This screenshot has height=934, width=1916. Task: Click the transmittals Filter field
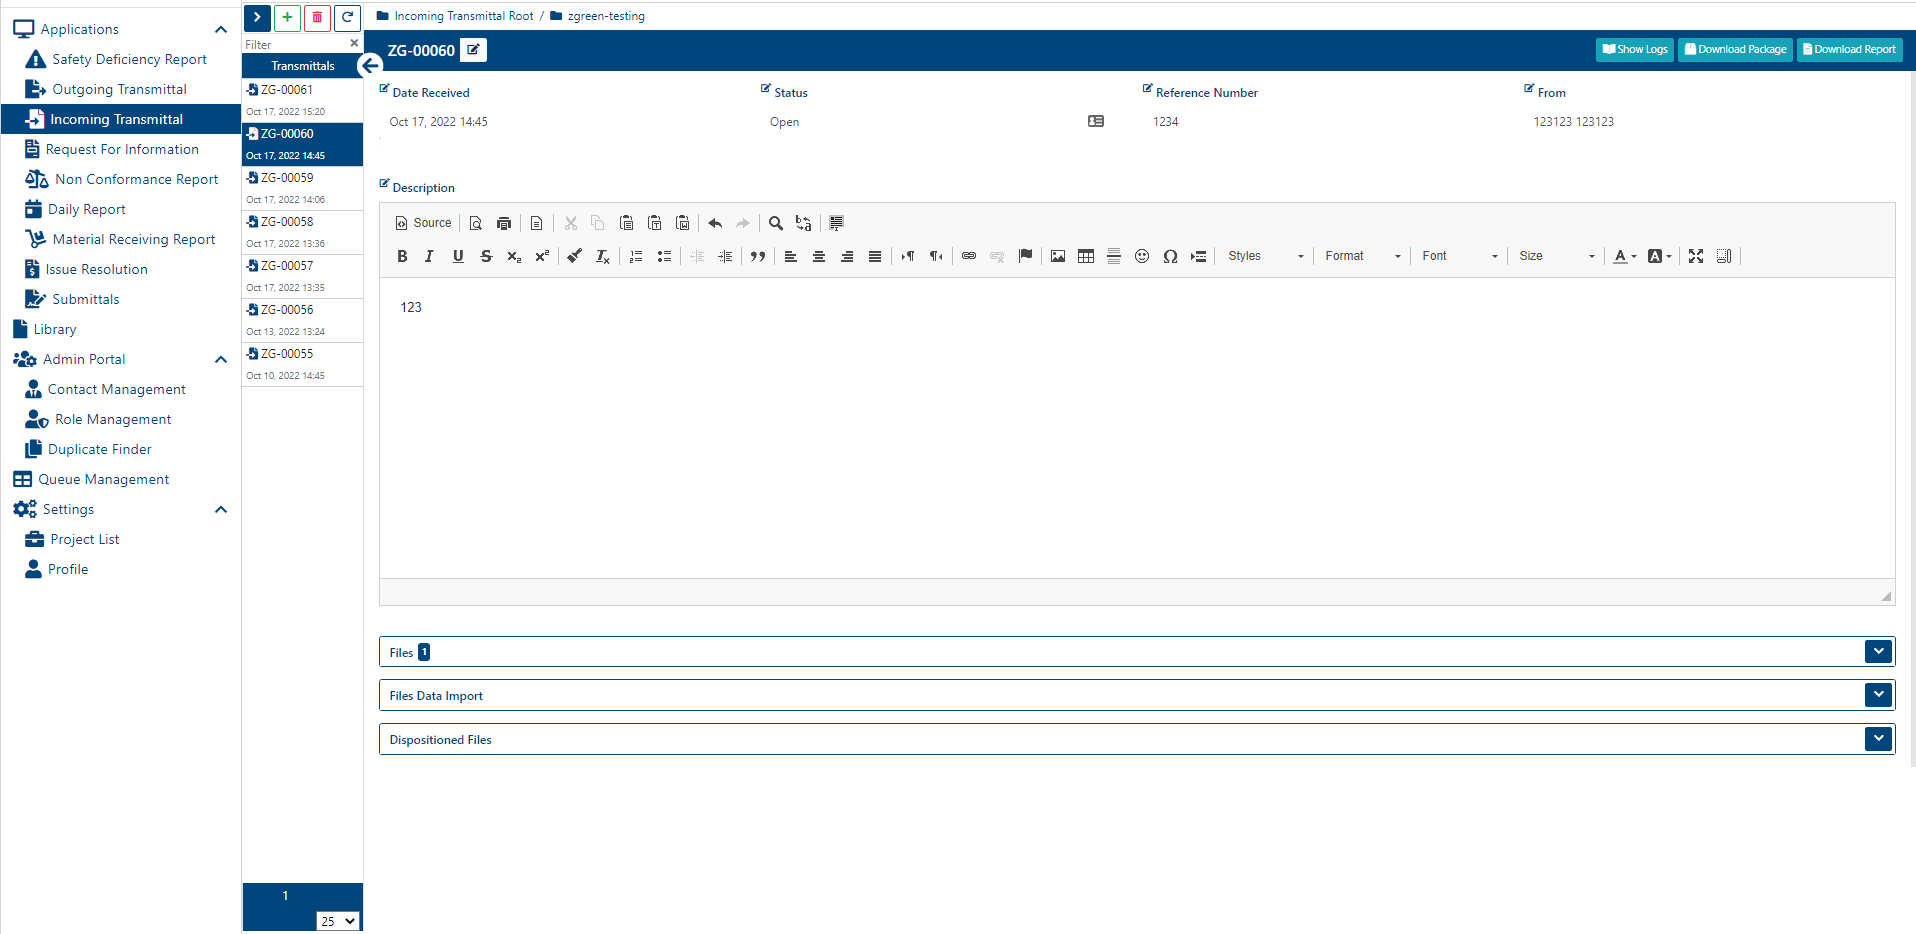[x=296, y=44]
